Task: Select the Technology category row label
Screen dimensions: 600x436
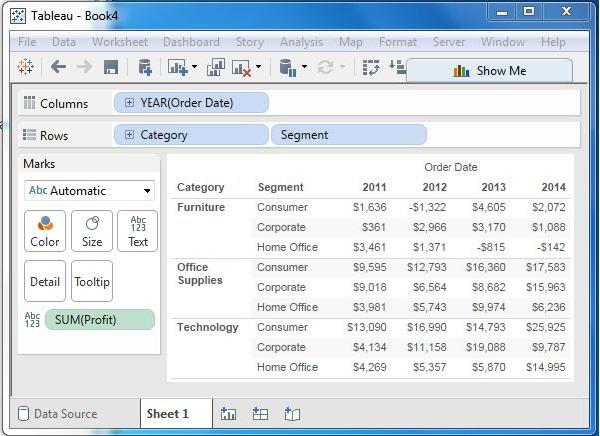Action: pos(207,327)
